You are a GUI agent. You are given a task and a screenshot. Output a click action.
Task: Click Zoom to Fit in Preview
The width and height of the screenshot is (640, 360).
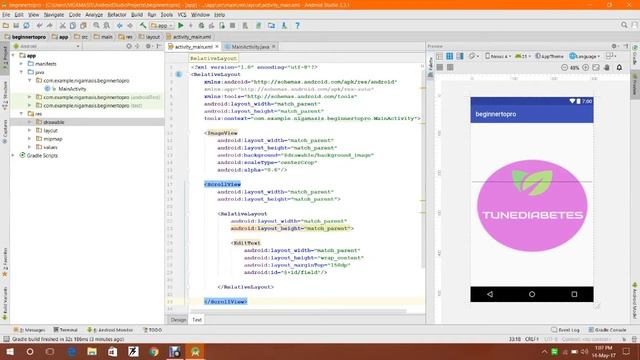(x=596, y=67)
